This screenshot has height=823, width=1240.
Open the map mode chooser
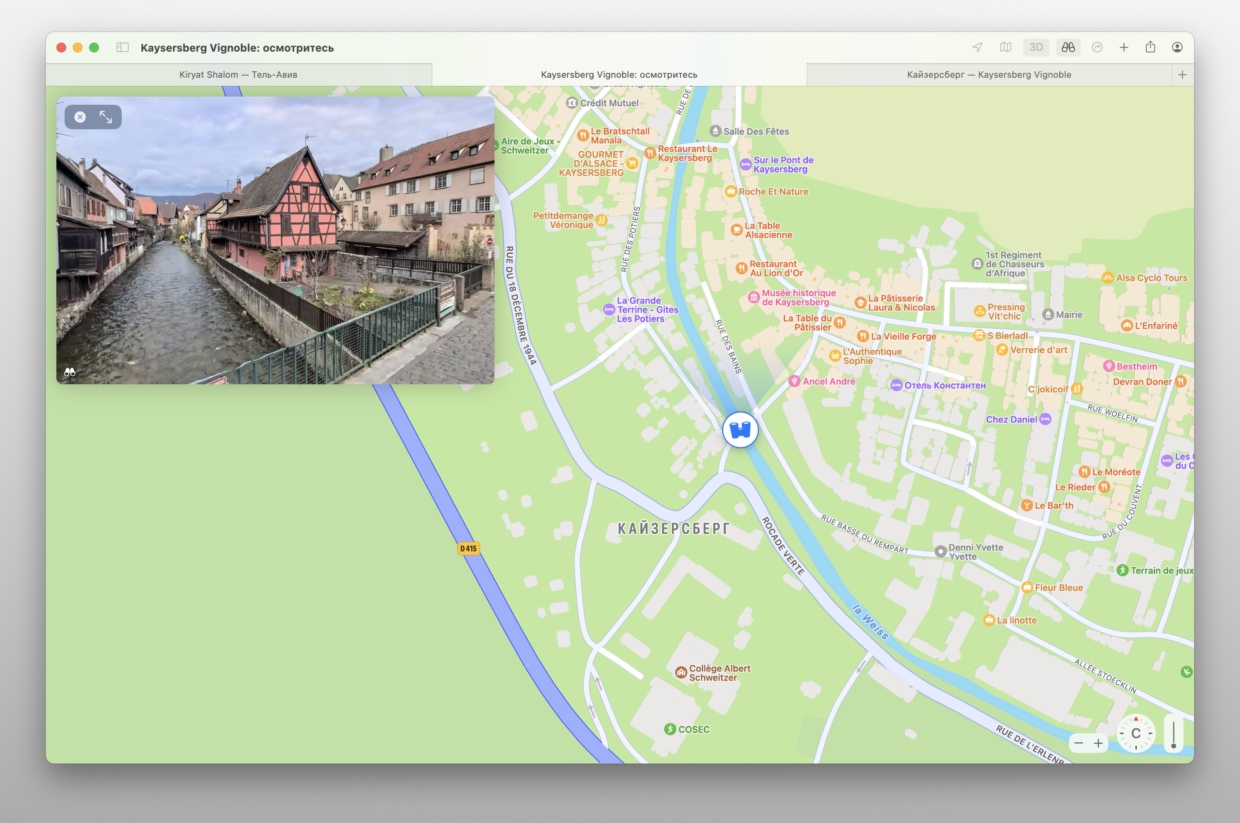tap(1005, 47)
